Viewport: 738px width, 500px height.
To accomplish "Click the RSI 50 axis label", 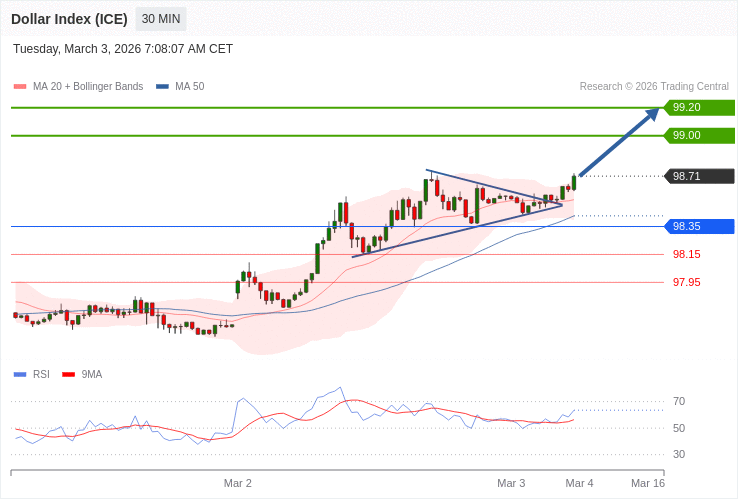I will 679,428.
